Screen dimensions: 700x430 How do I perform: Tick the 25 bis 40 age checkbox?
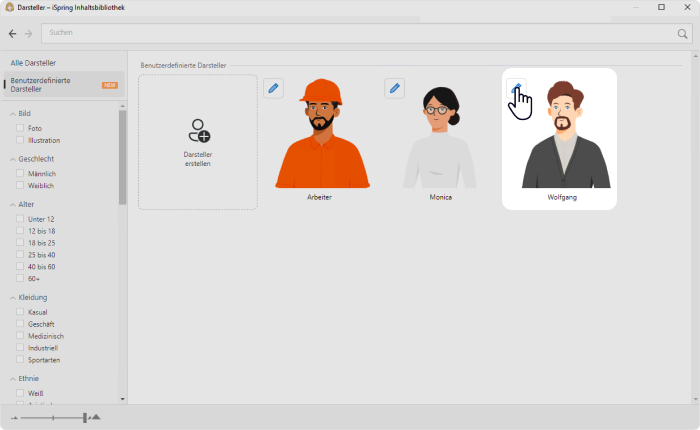20,255
